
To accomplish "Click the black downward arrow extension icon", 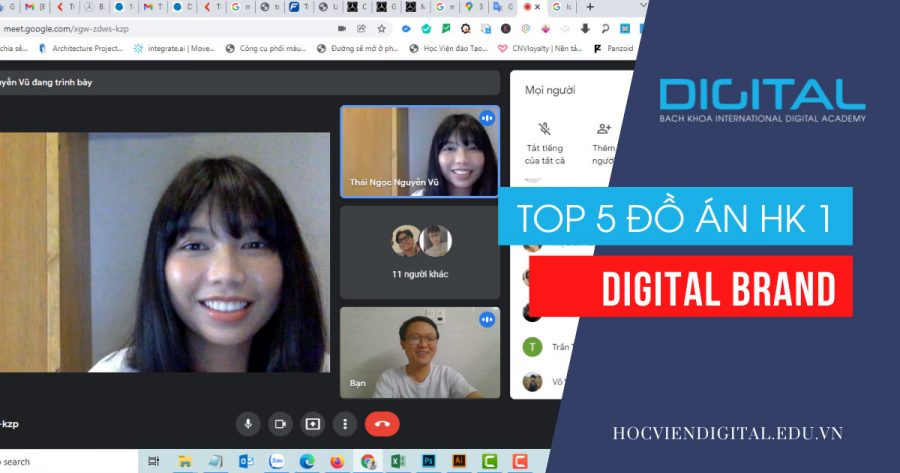I will point(585,29).
